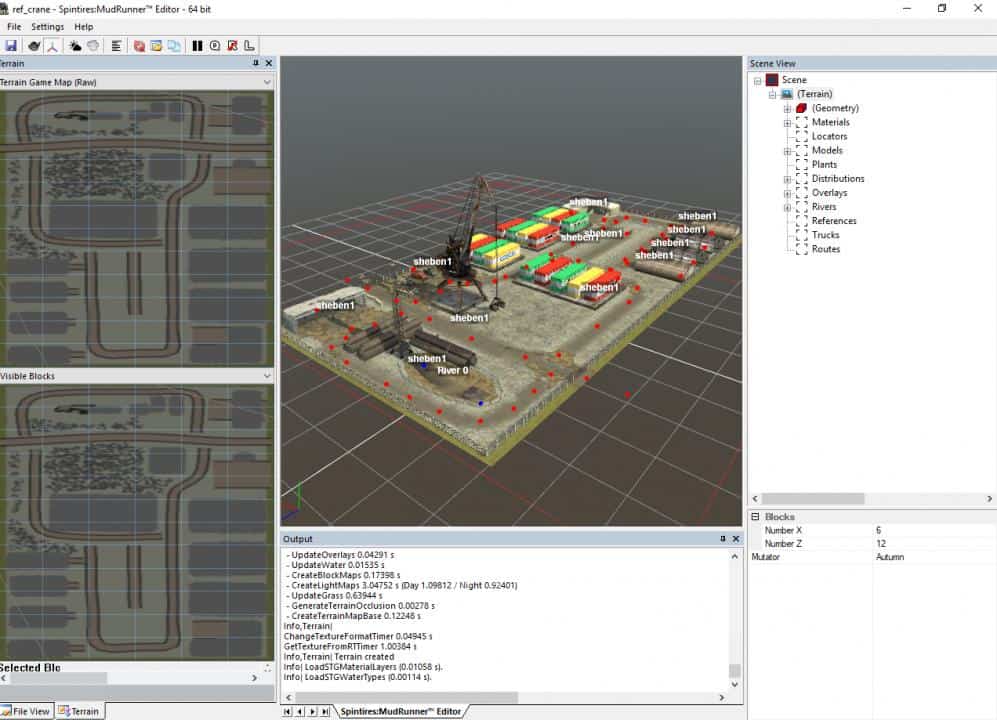
Task: Click the pause bars toolbar icon
Action: coord(197,46)
